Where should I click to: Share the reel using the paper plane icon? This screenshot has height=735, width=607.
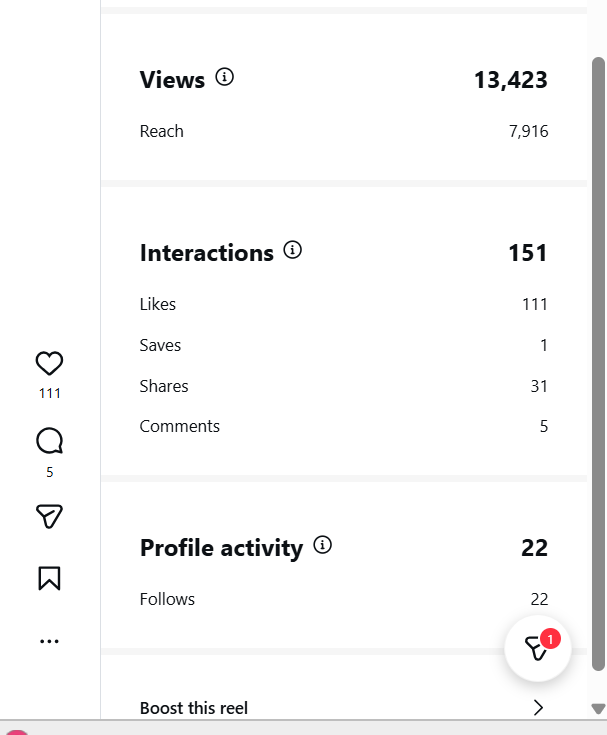49,517
